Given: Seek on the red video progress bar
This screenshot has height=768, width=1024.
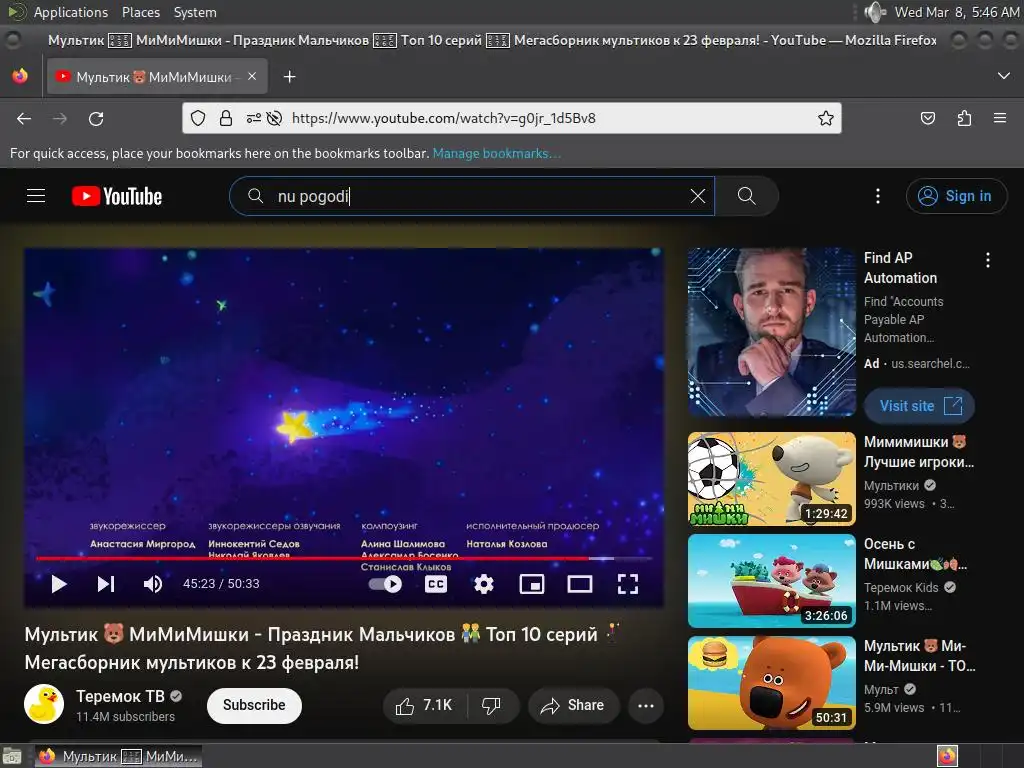Looking at the screenshot, I should tap(344, 558).
